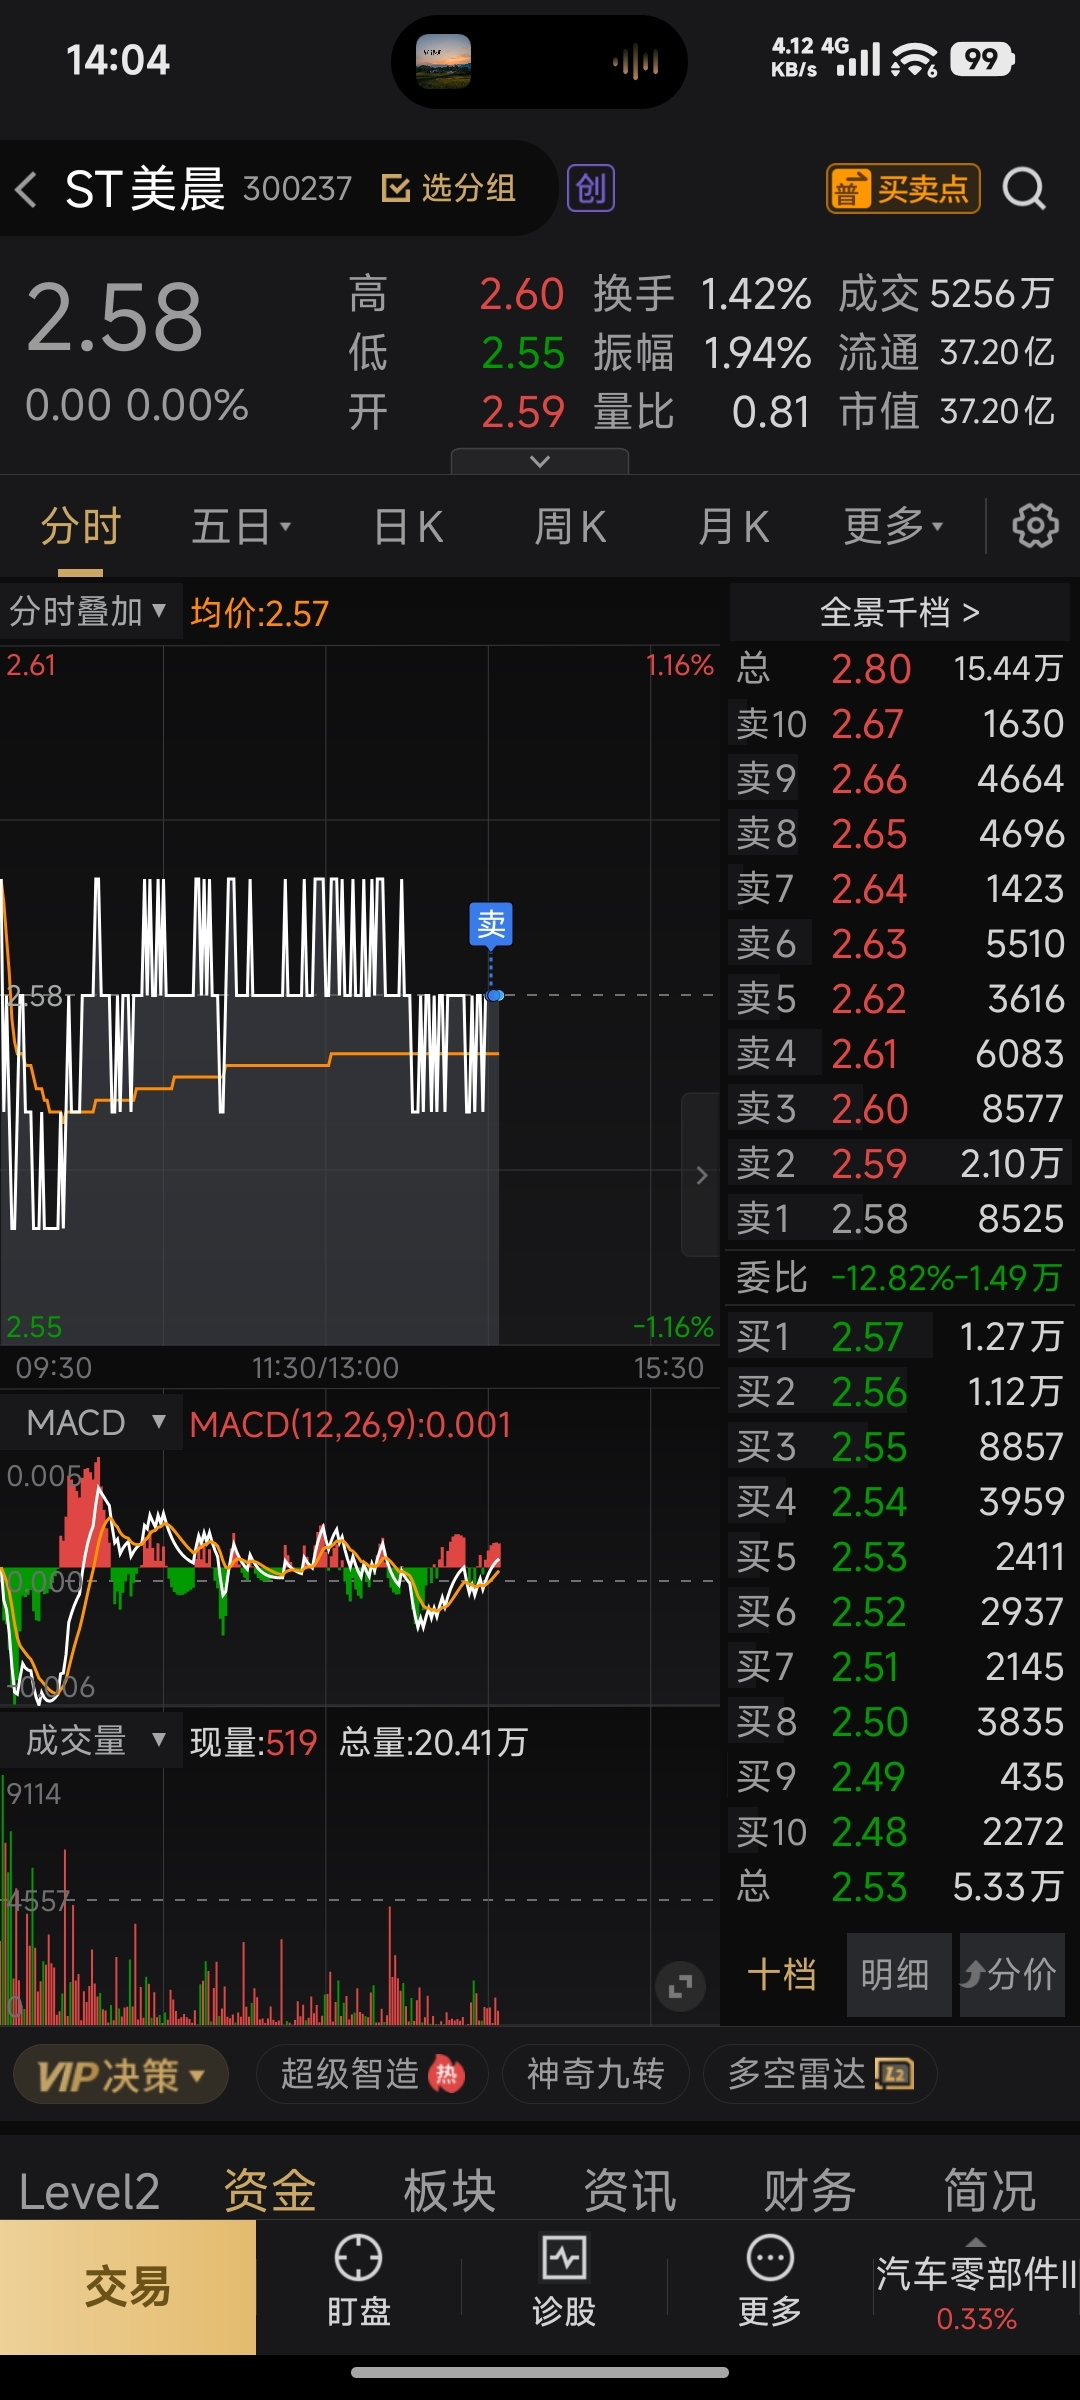Screen dimensions: 1080x2400
Task: Open the MACD indicator dropdown
Action: tap(90, 1422)
